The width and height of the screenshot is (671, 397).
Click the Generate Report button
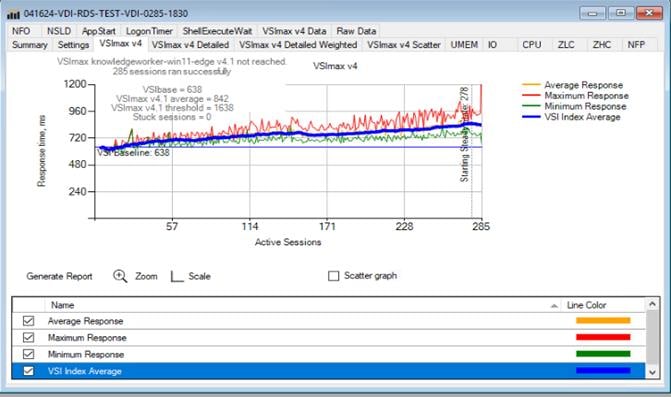(x=59, y=276)
